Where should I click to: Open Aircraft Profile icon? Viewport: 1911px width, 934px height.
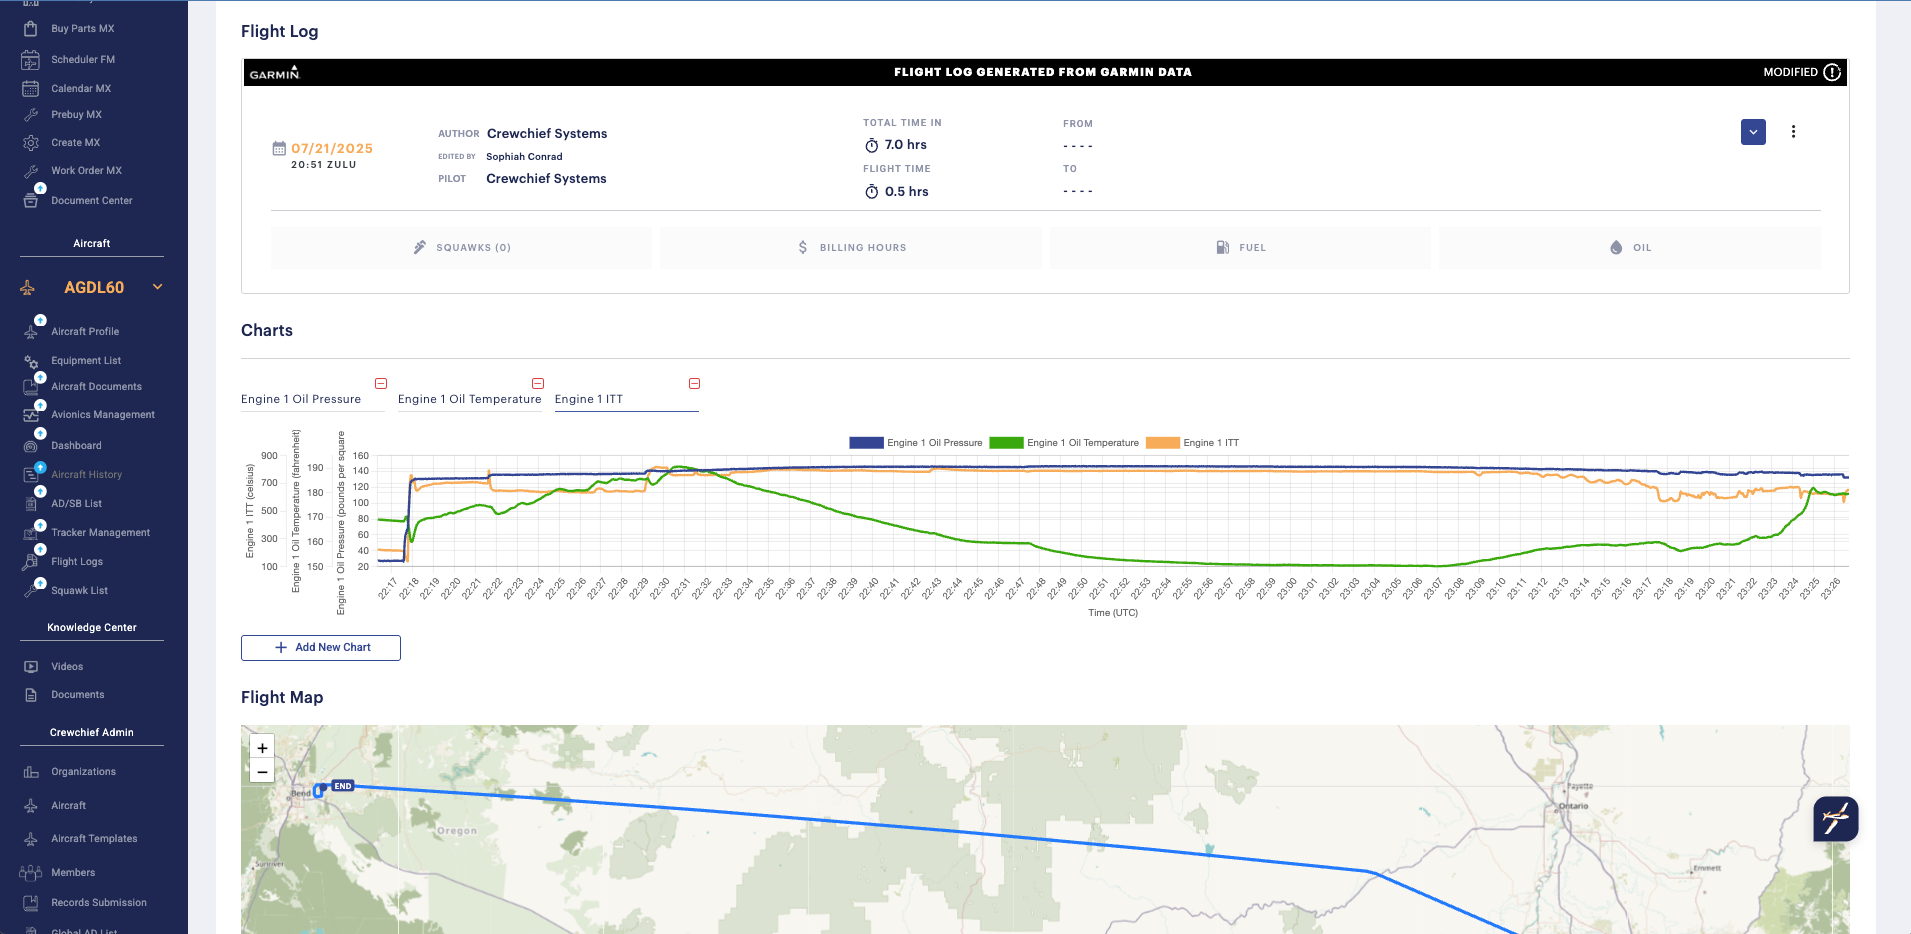tap(31, 332)
